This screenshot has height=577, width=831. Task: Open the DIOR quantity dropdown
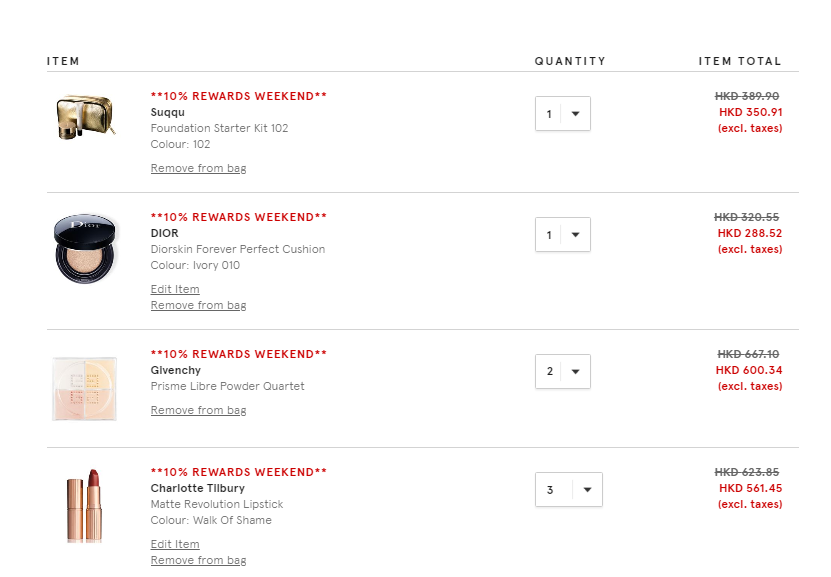click(563, 234)
